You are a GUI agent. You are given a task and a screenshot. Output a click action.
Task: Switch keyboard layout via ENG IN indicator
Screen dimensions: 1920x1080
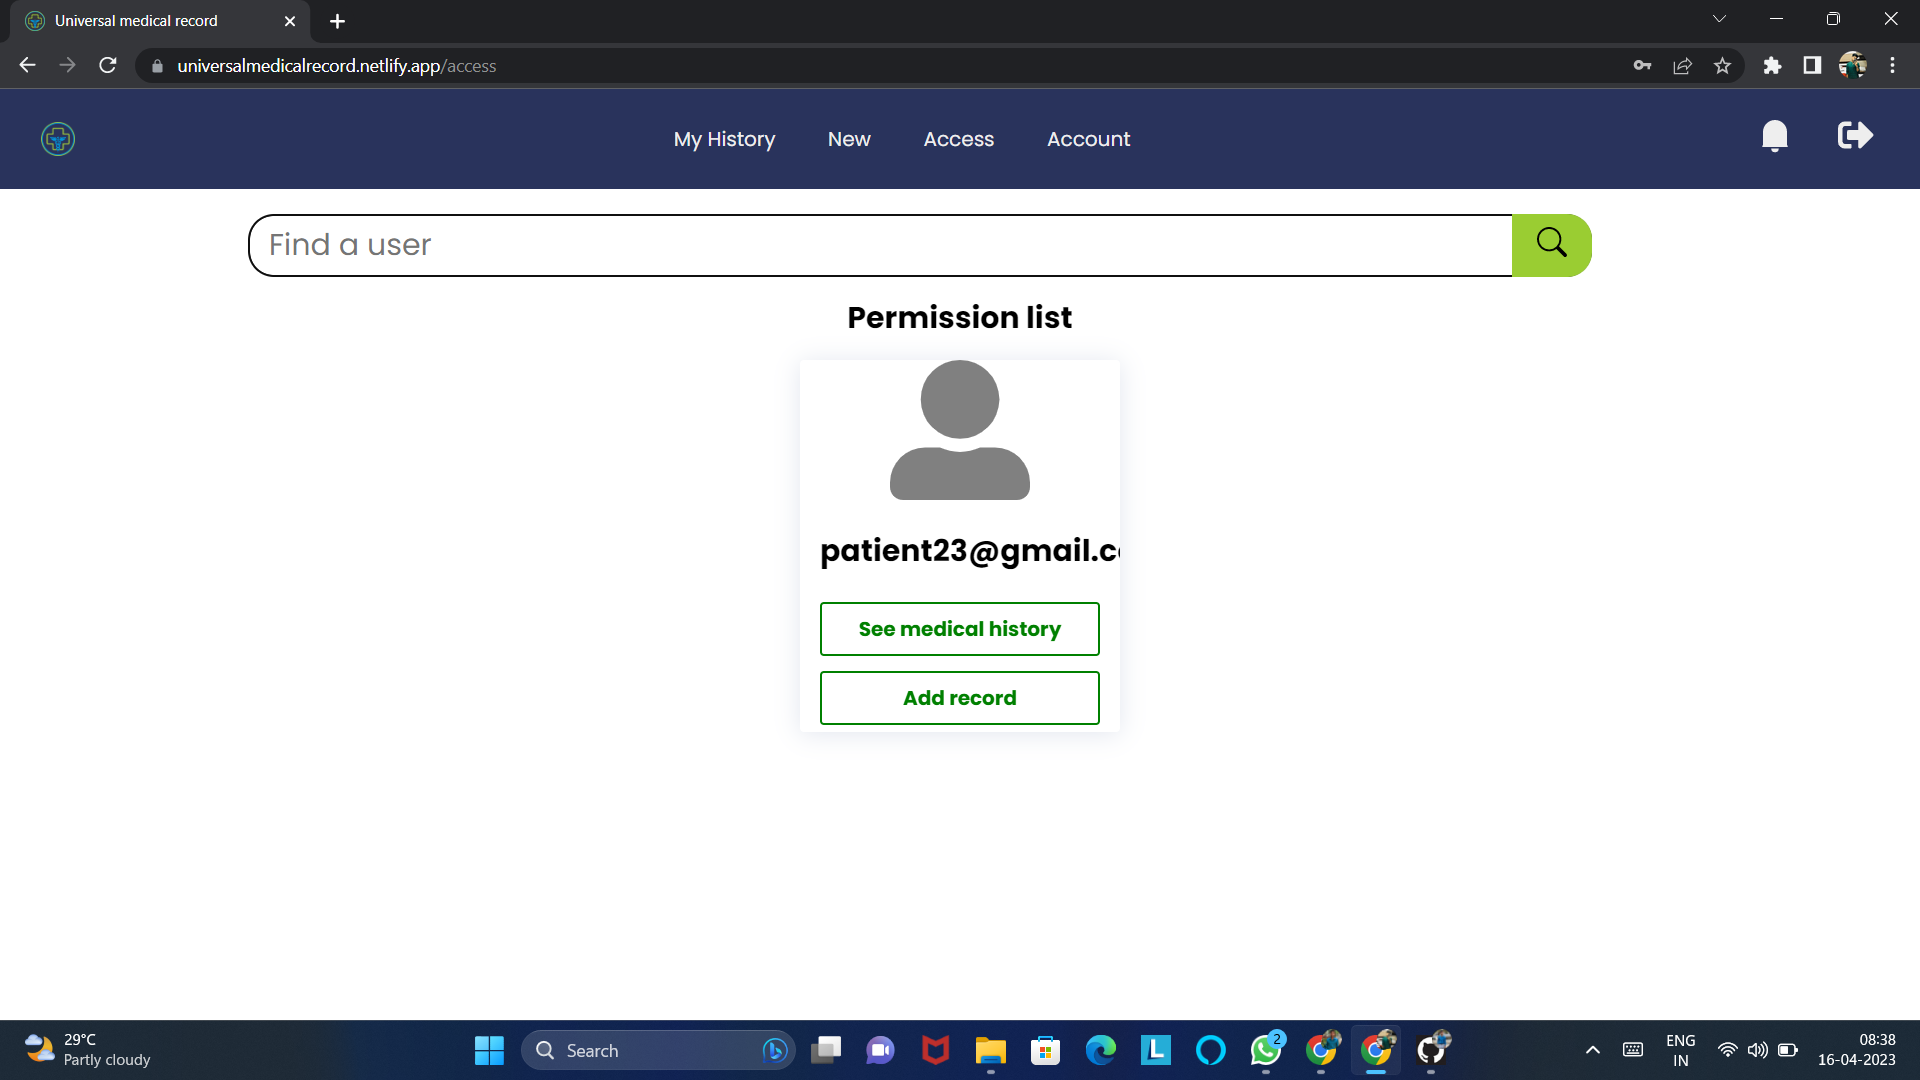tap(1680, 1050)
